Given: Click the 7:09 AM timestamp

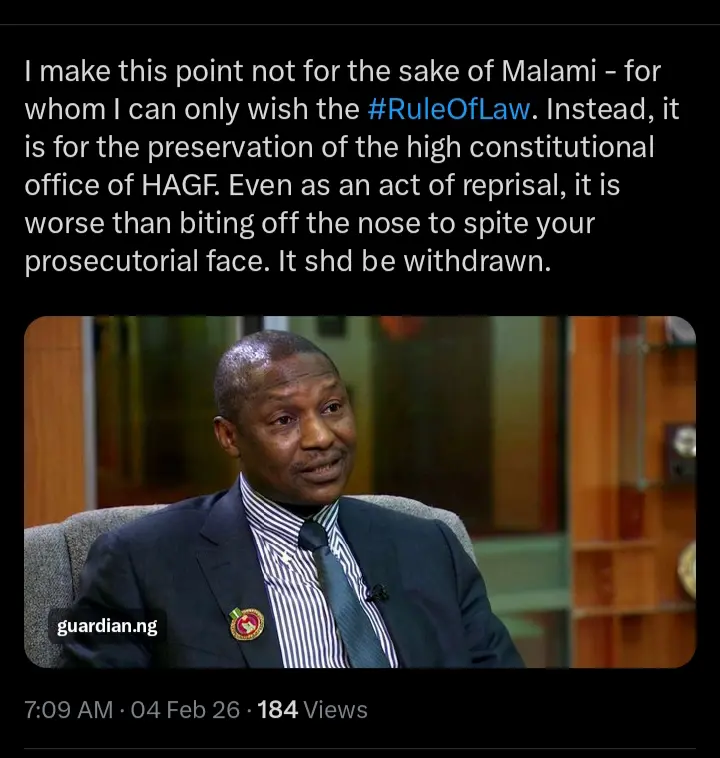Looking at the screenshot, I should point(68,710).
